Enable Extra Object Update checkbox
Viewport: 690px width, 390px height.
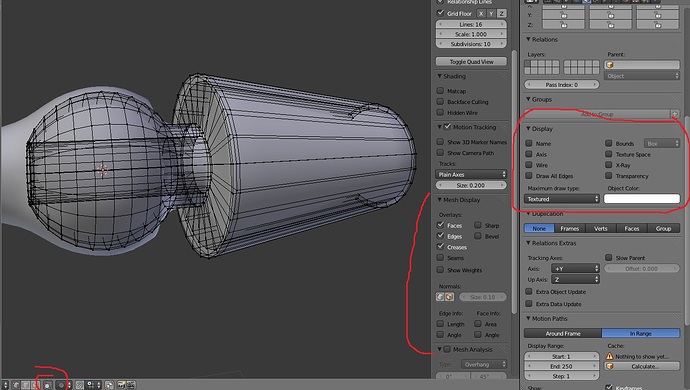pos(529,291)
